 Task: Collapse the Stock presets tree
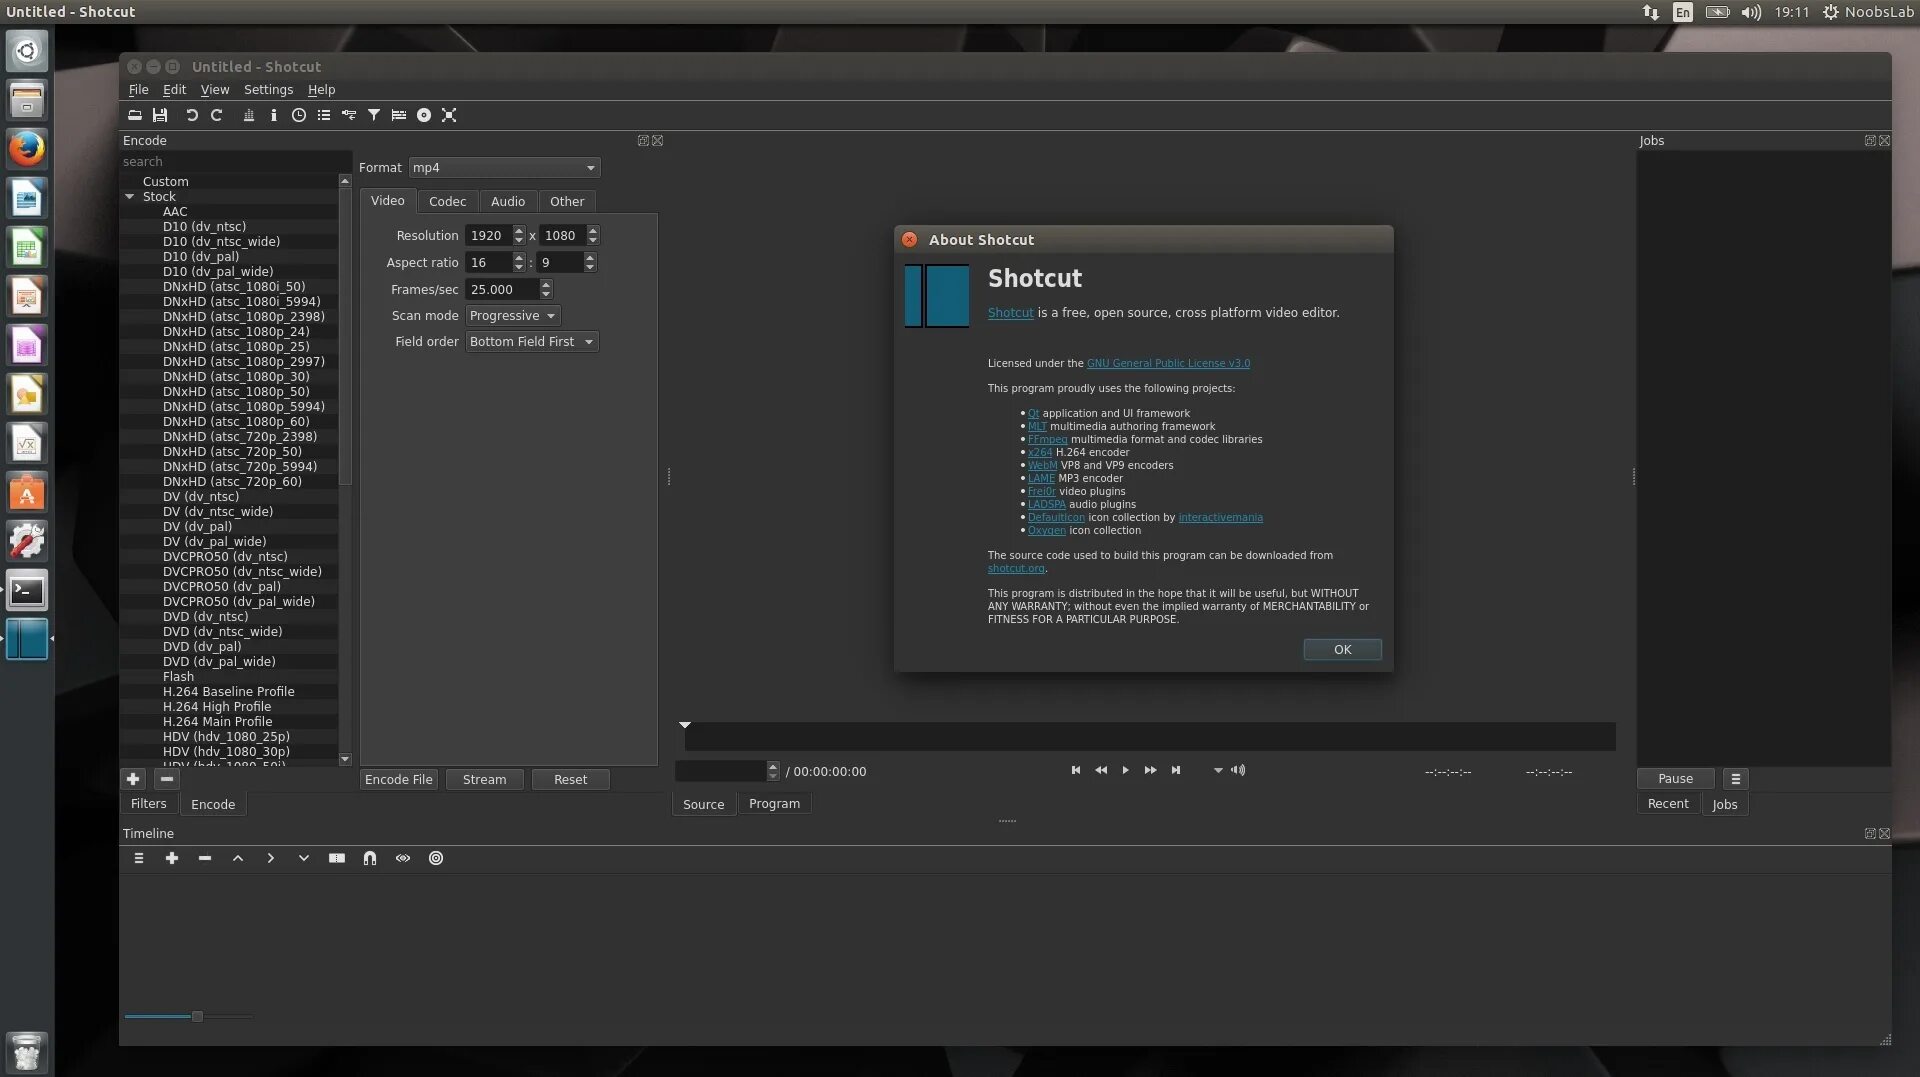point(130,196)
